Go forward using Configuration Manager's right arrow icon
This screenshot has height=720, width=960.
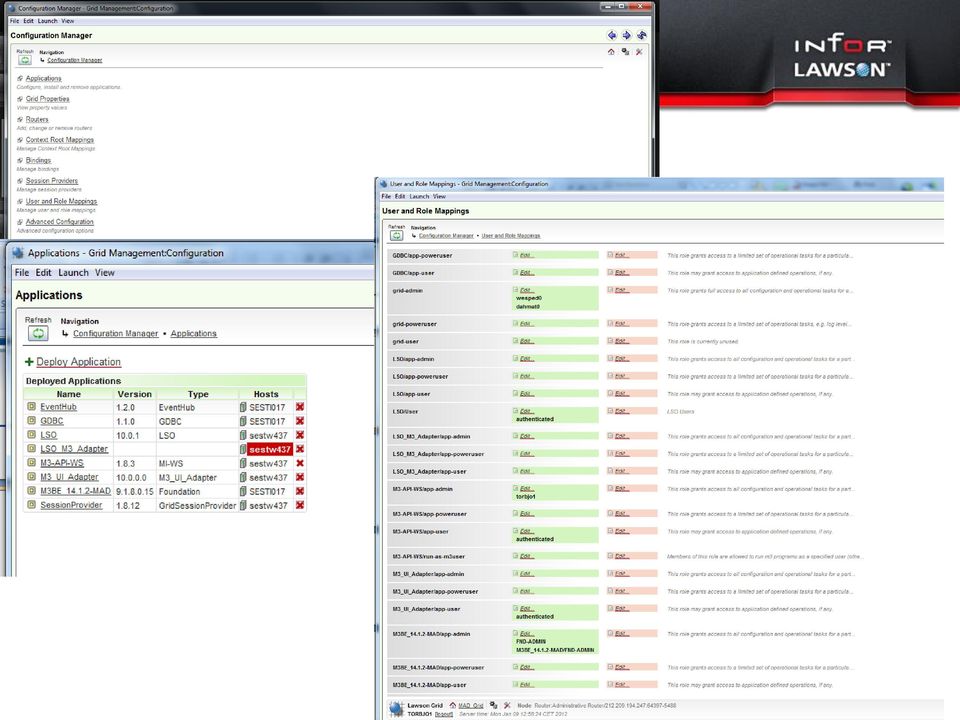(626, 36)
